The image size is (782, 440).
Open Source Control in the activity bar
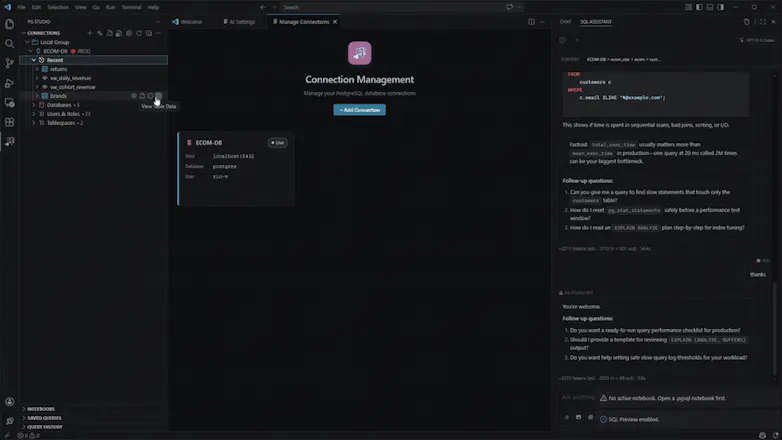(9, 63)
